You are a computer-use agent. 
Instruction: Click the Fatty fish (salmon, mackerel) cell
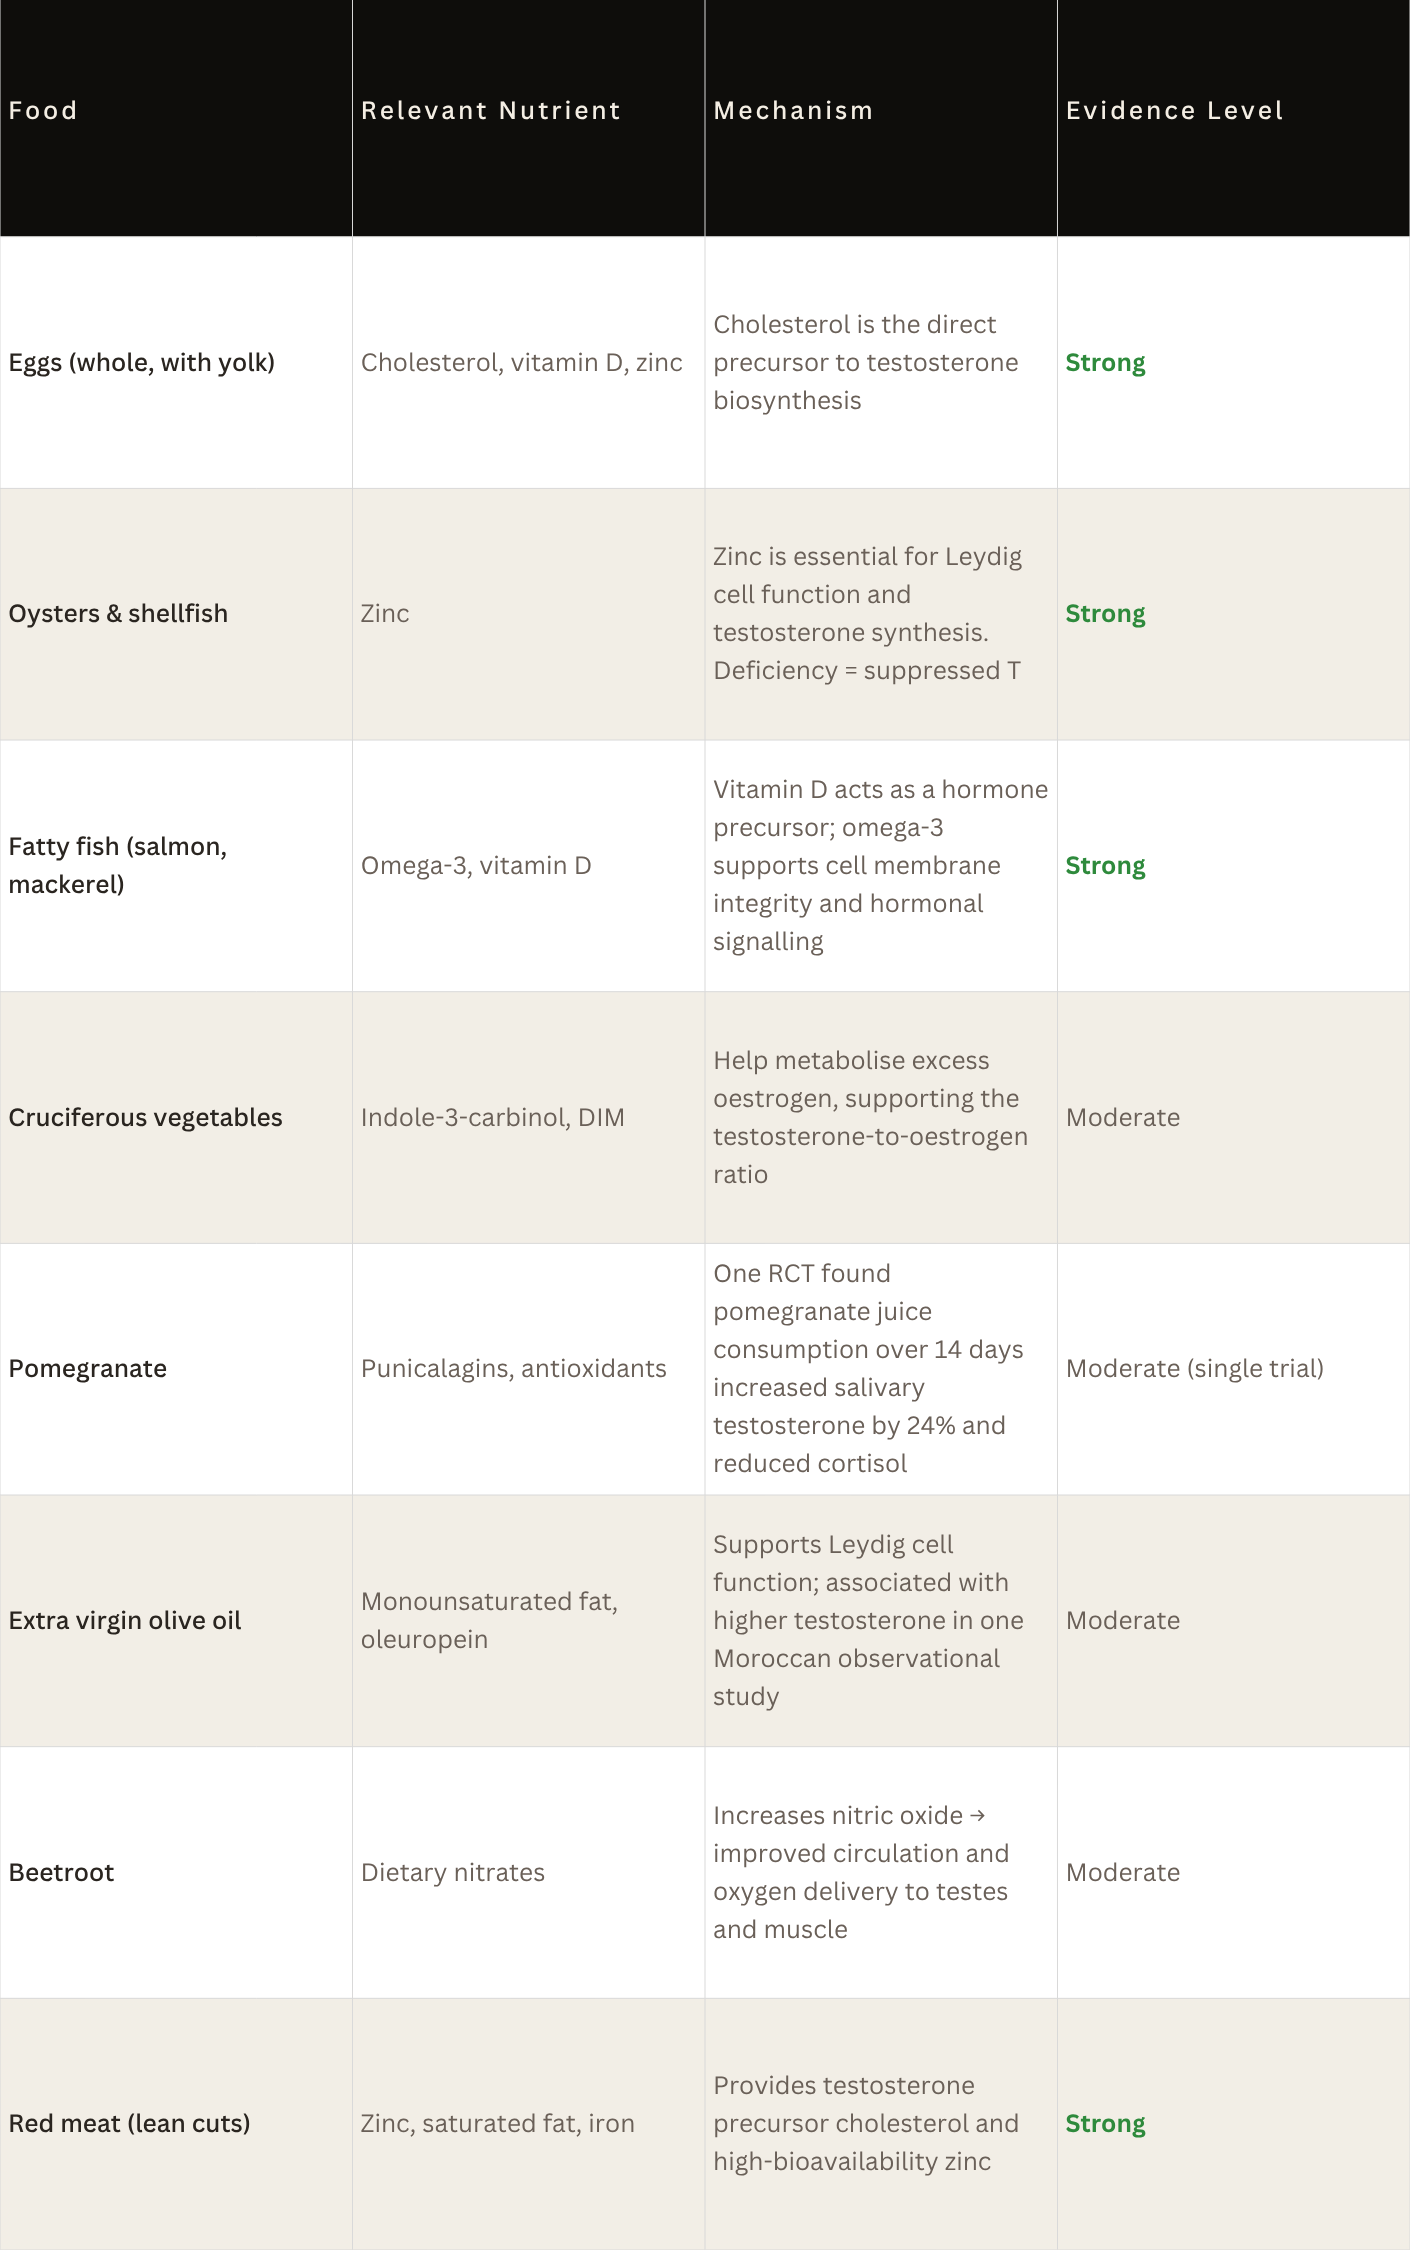click(x=176, y=866)
